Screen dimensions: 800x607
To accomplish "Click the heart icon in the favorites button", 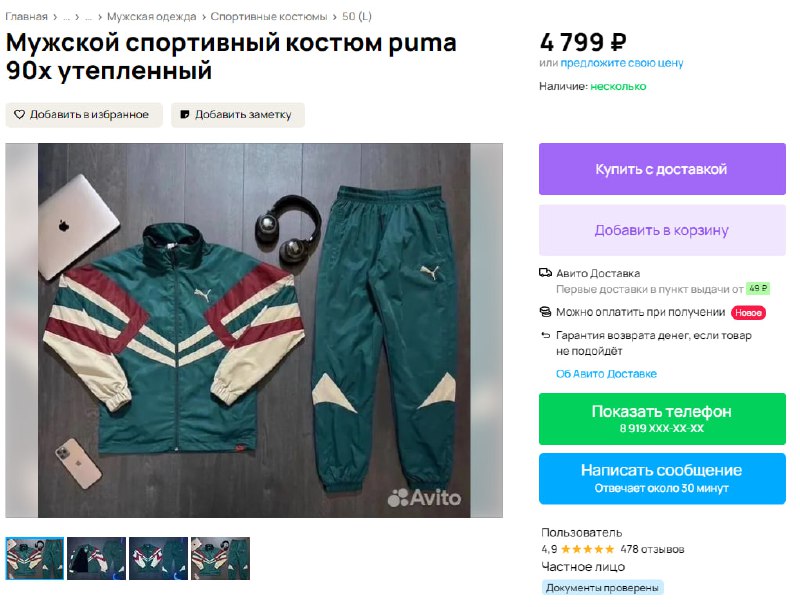I will coord(19,115).
